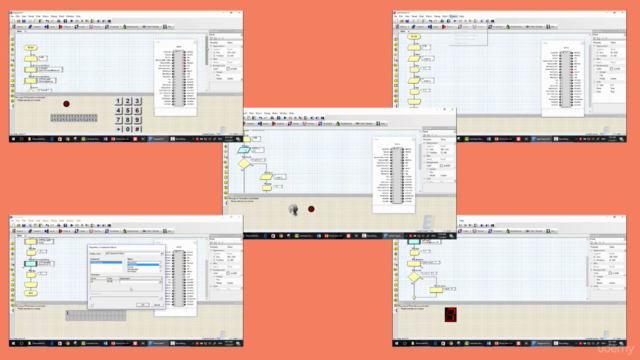Open the Window menu in the center window
This screenshot has width=640, height=360.
point(283,113)
